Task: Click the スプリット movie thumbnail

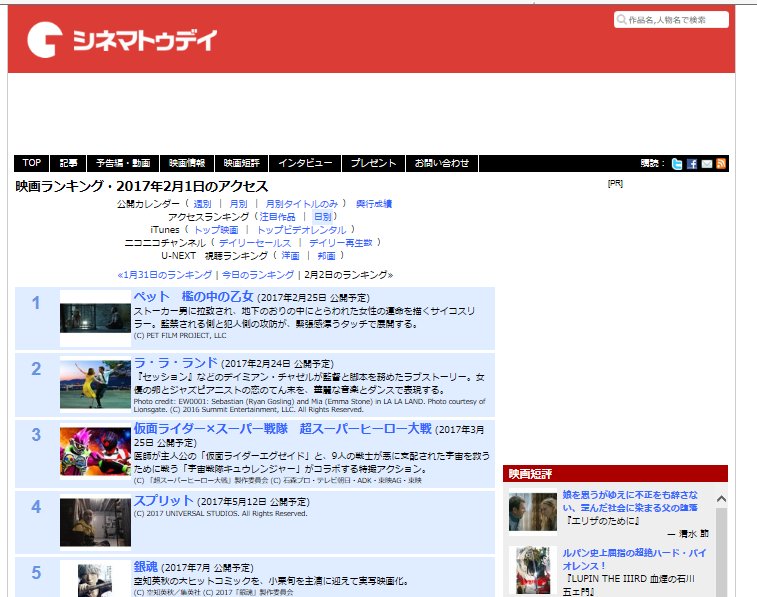Action: tap(96, 523)
